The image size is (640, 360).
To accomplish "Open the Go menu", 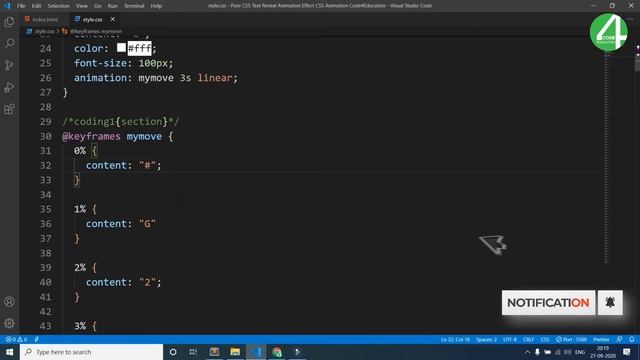I will pos(98,6).
